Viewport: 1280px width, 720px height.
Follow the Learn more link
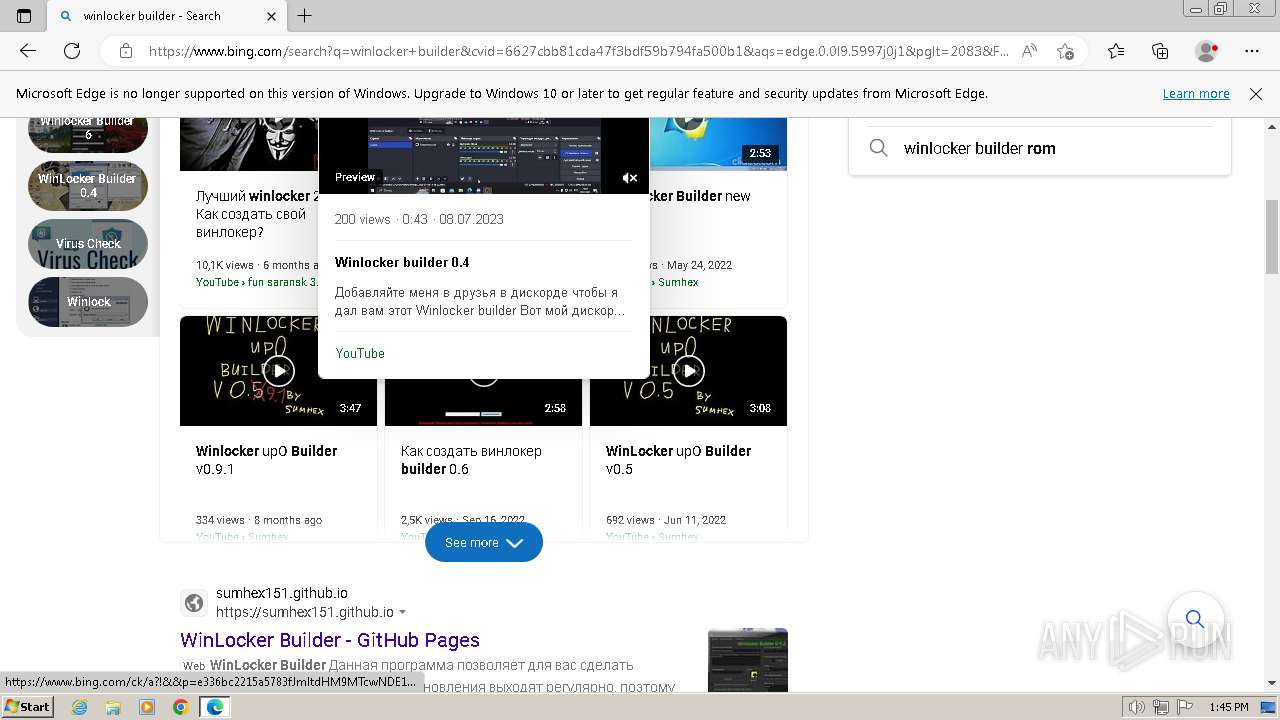tap(1196, 94)
